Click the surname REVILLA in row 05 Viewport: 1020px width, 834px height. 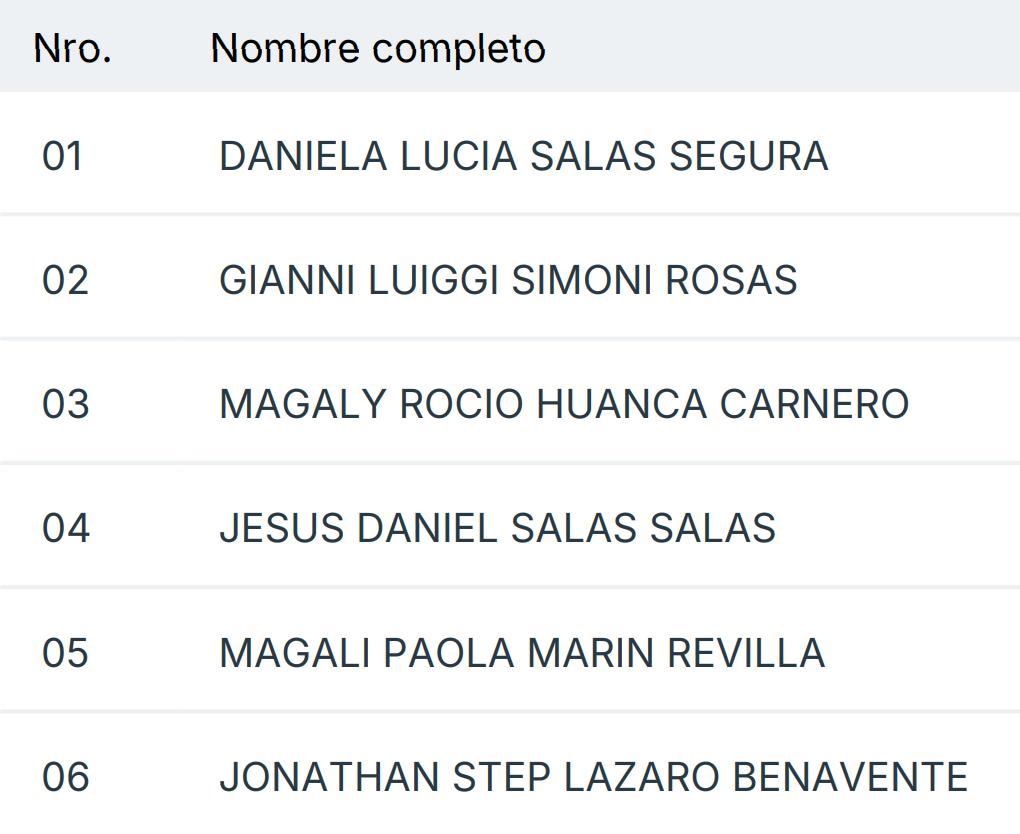click(746, 653)
